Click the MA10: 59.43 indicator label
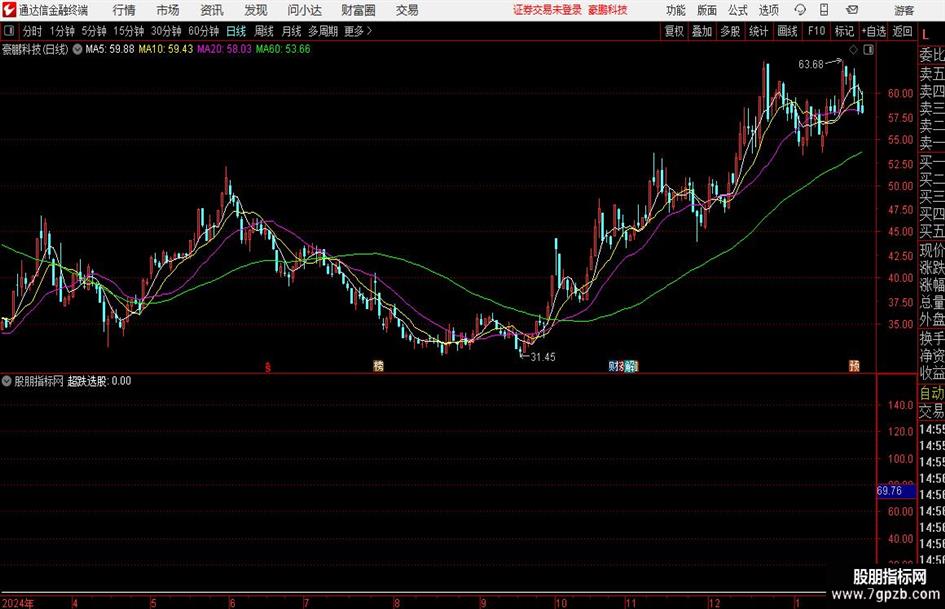The image size is (945, 609). tap(166, 49)
